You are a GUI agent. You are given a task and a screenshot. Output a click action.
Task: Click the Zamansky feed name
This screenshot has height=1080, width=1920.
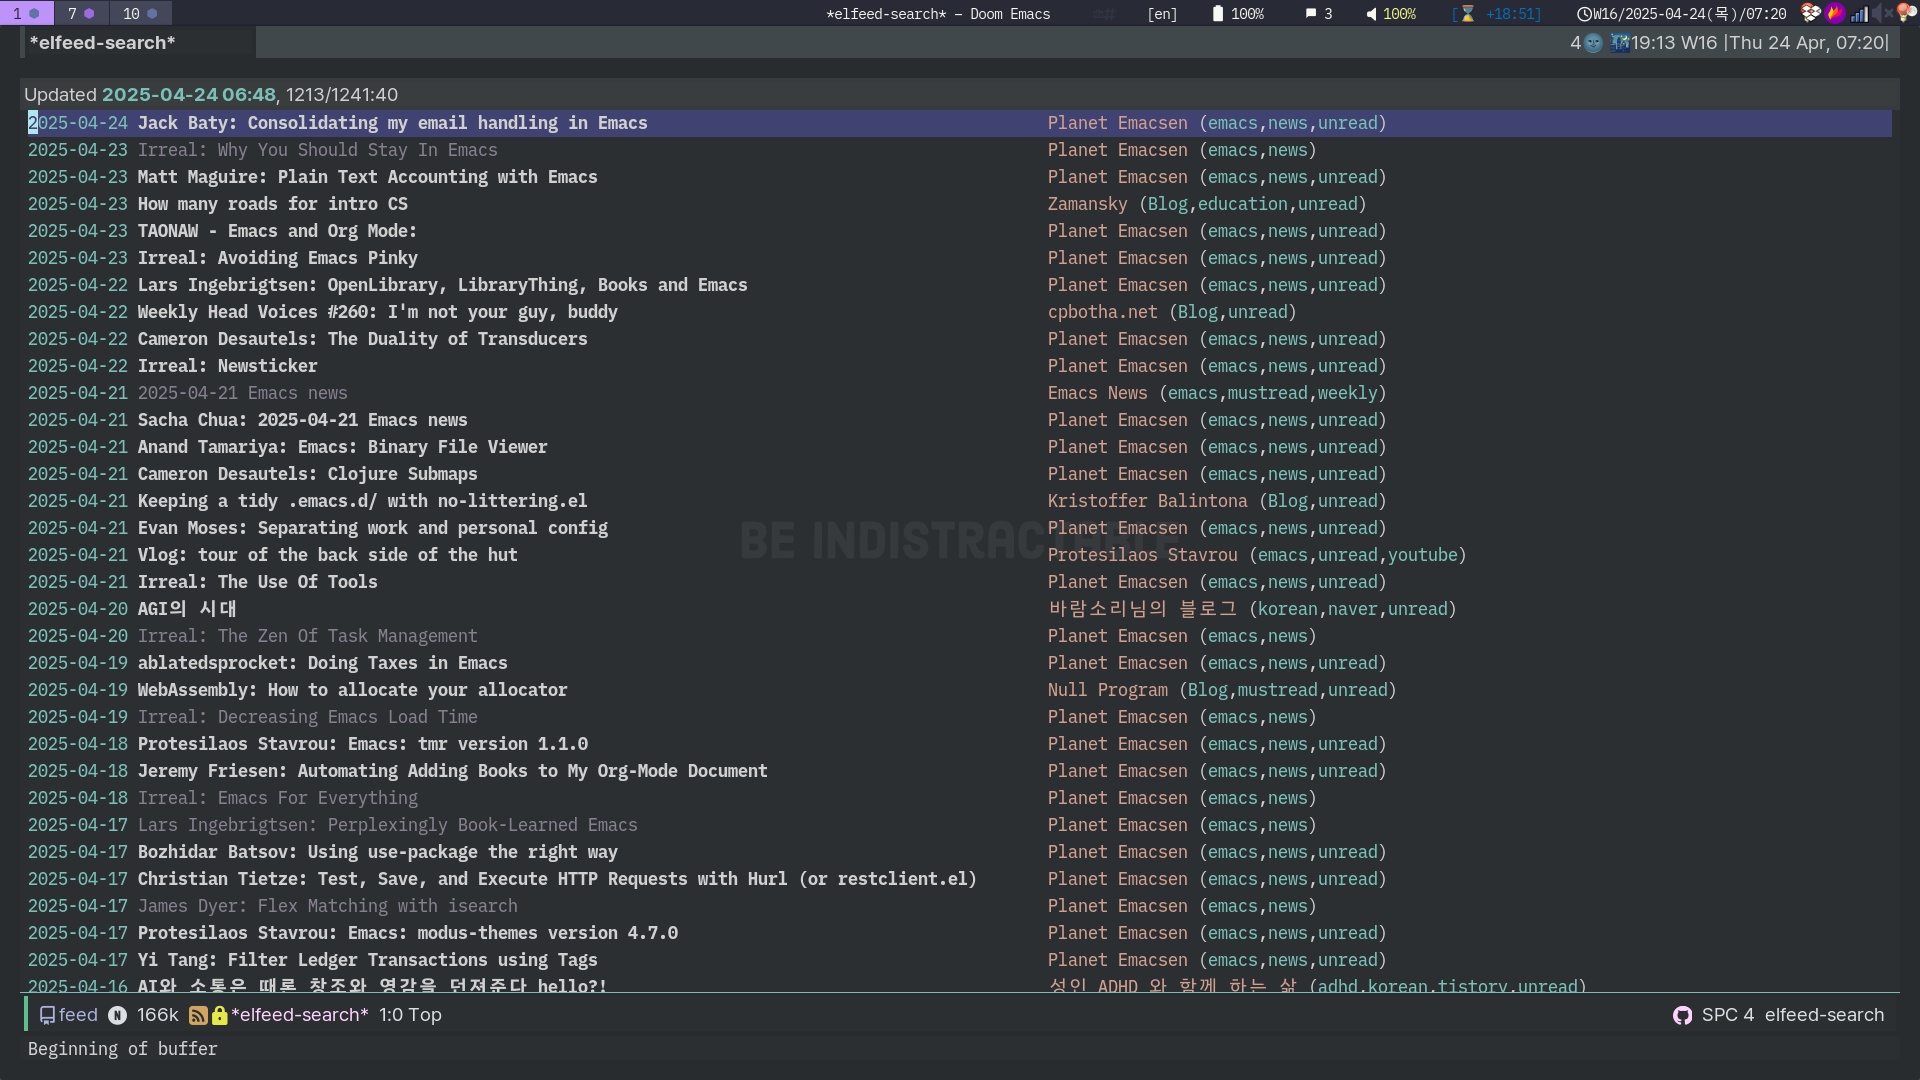point(1087,204)
